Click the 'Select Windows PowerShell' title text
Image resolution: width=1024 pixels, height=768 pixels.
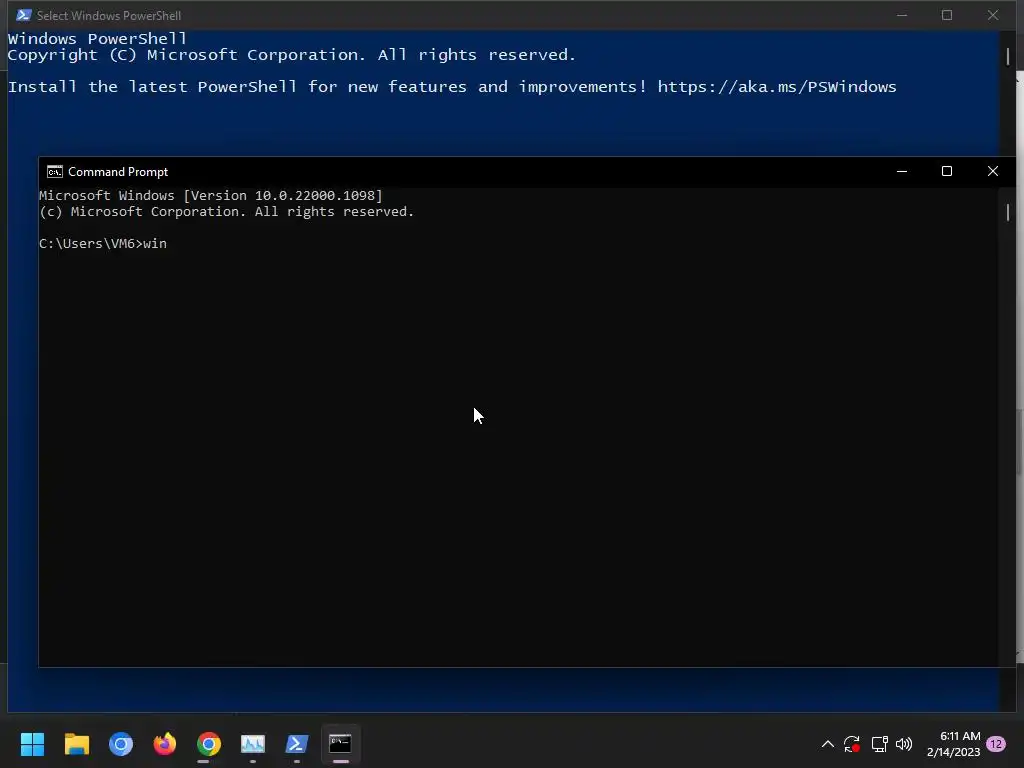(109, 15)
